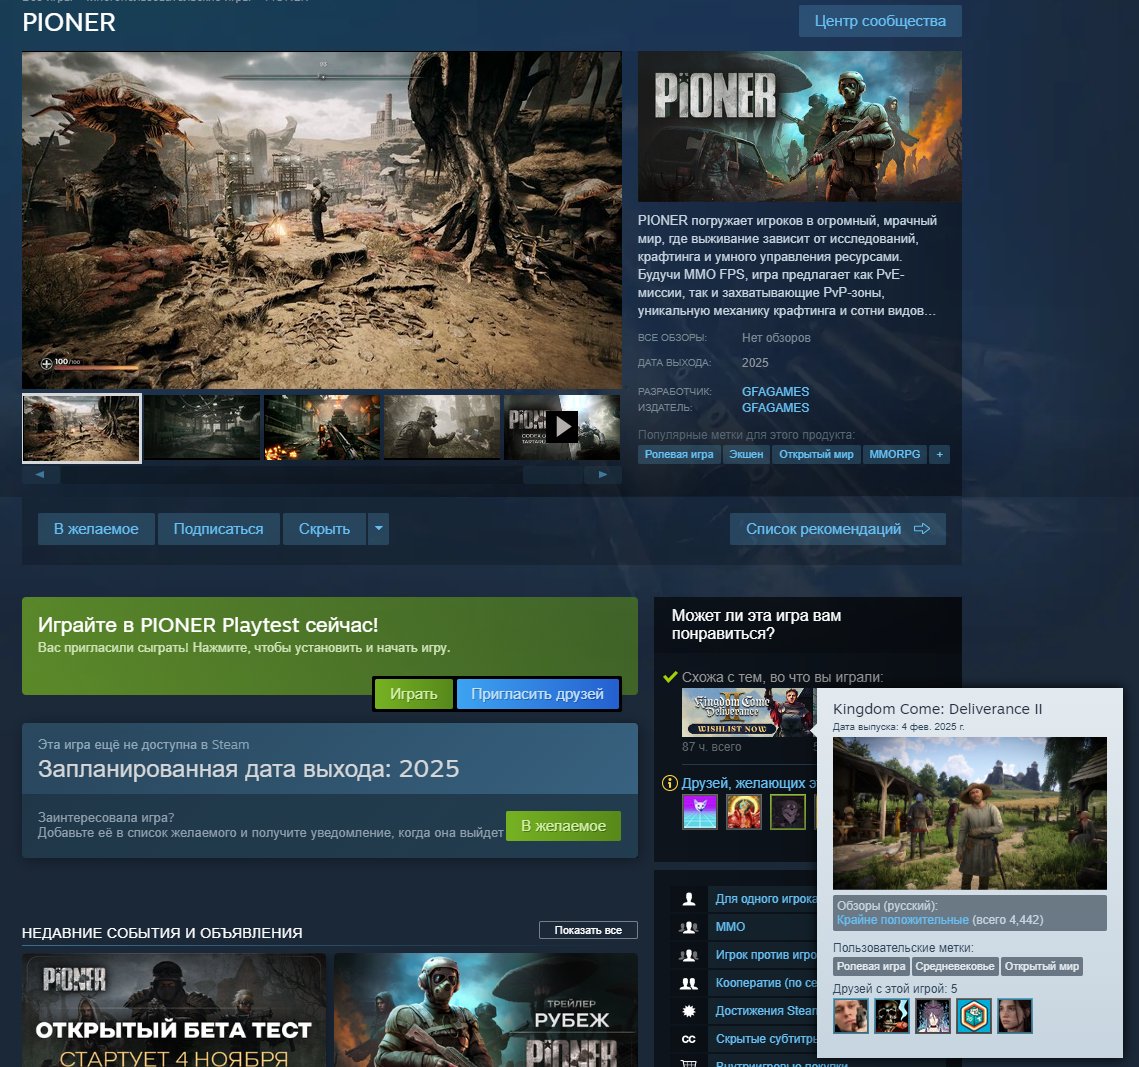Image resolution: width=1139 pixels, height=1067 pixels.
Task: Click the green 'В желаемое' wishlist button
Action: [563, 826]
